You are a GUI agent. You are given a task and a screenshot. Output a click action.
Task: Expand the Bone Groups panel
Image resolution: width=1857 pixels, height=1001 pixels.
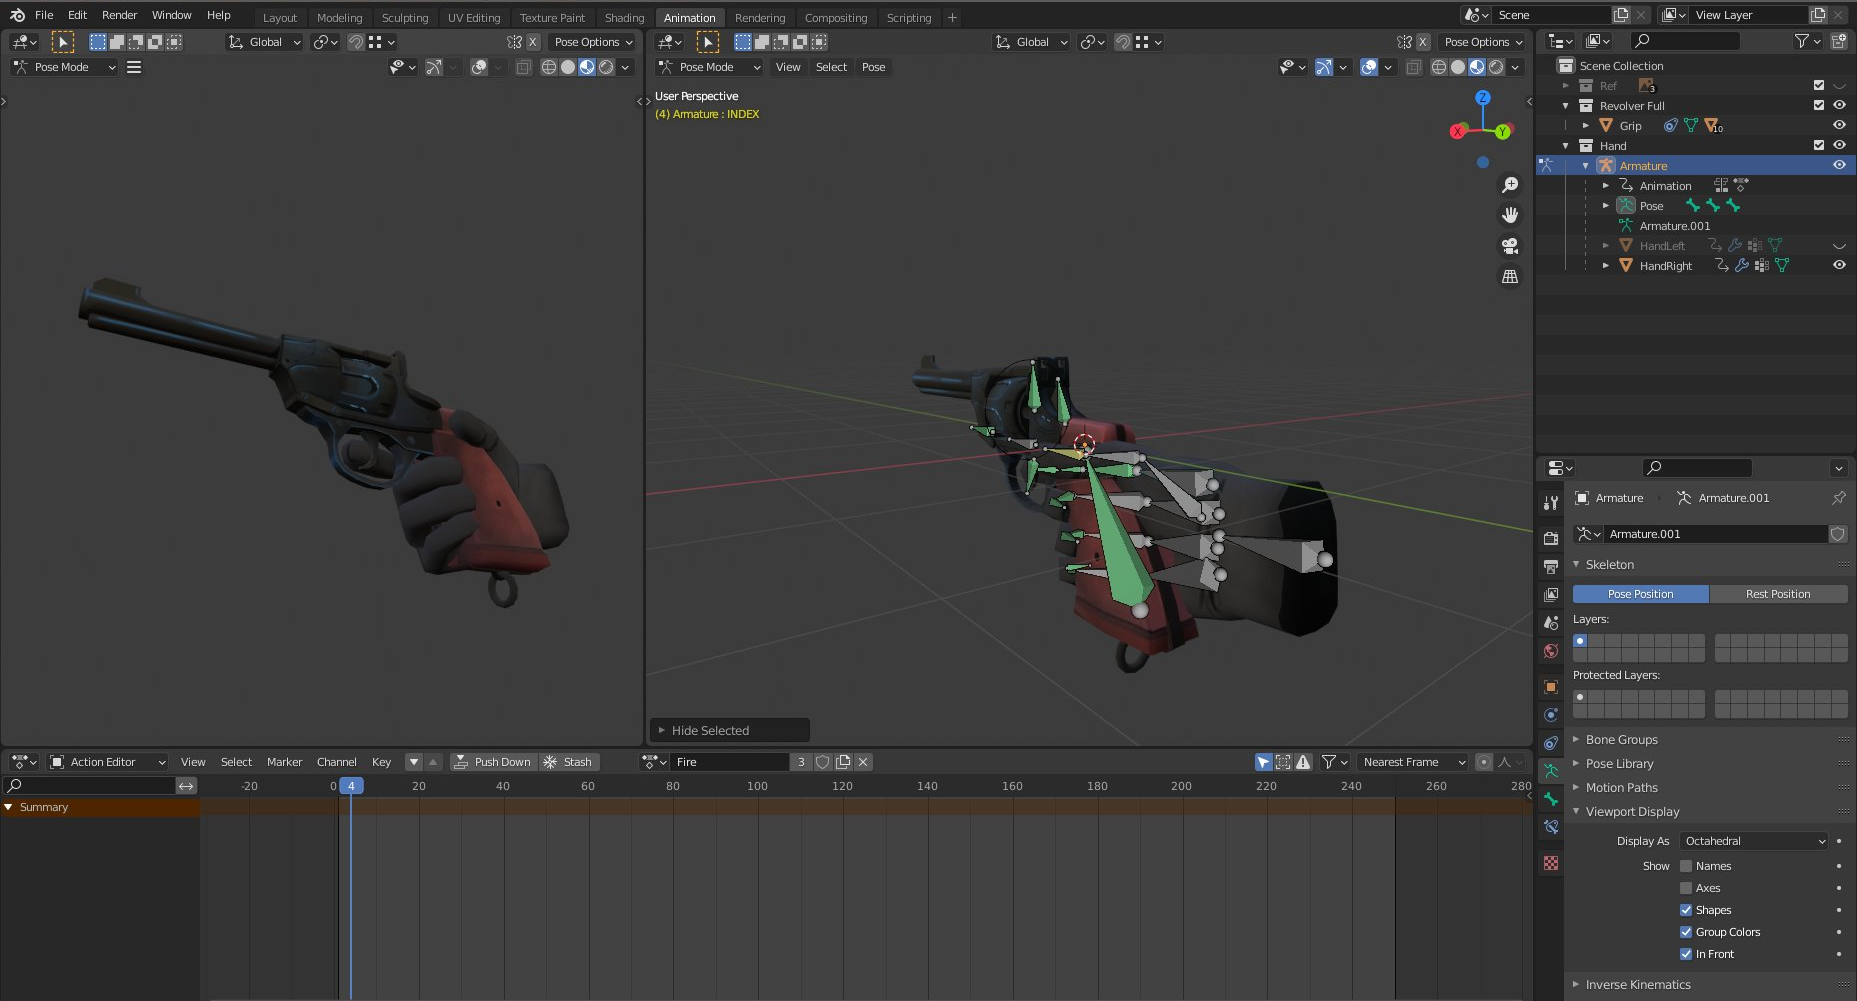(x=1621, y=740)
